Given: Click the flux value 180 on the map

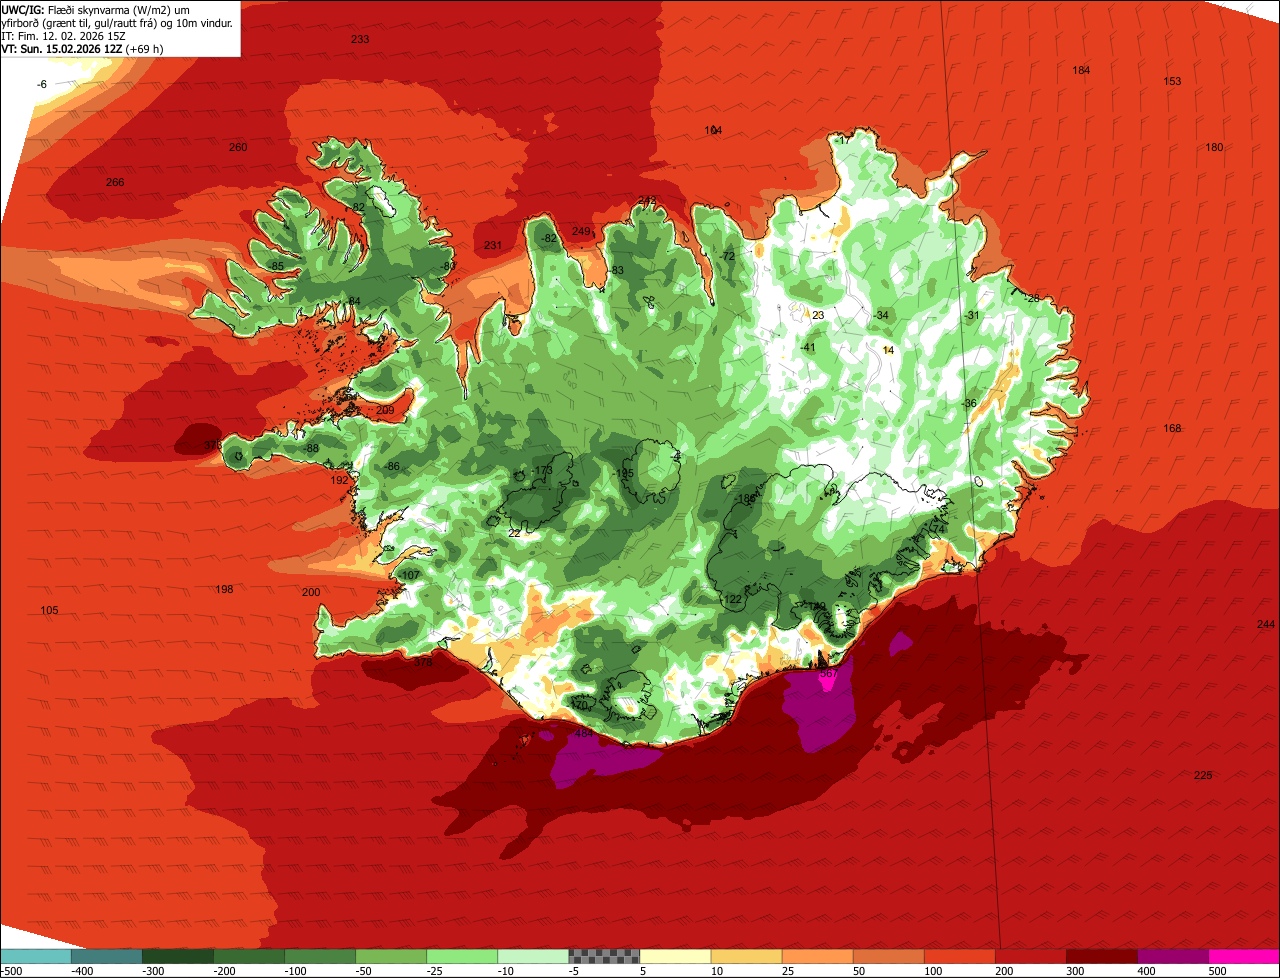Looking at the screenshot, I should click(1214, 148).
